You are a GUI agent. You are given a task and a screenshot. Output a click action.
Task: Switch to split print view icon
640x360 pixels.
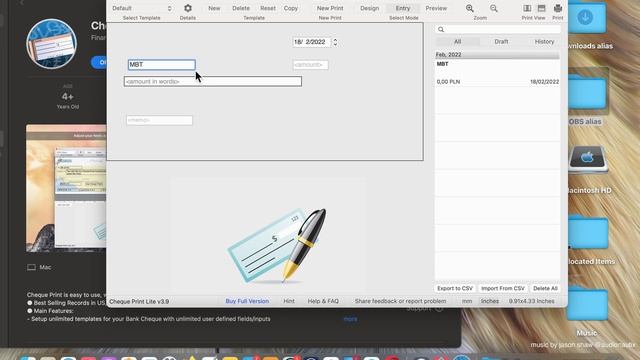[x=527, y=8]
